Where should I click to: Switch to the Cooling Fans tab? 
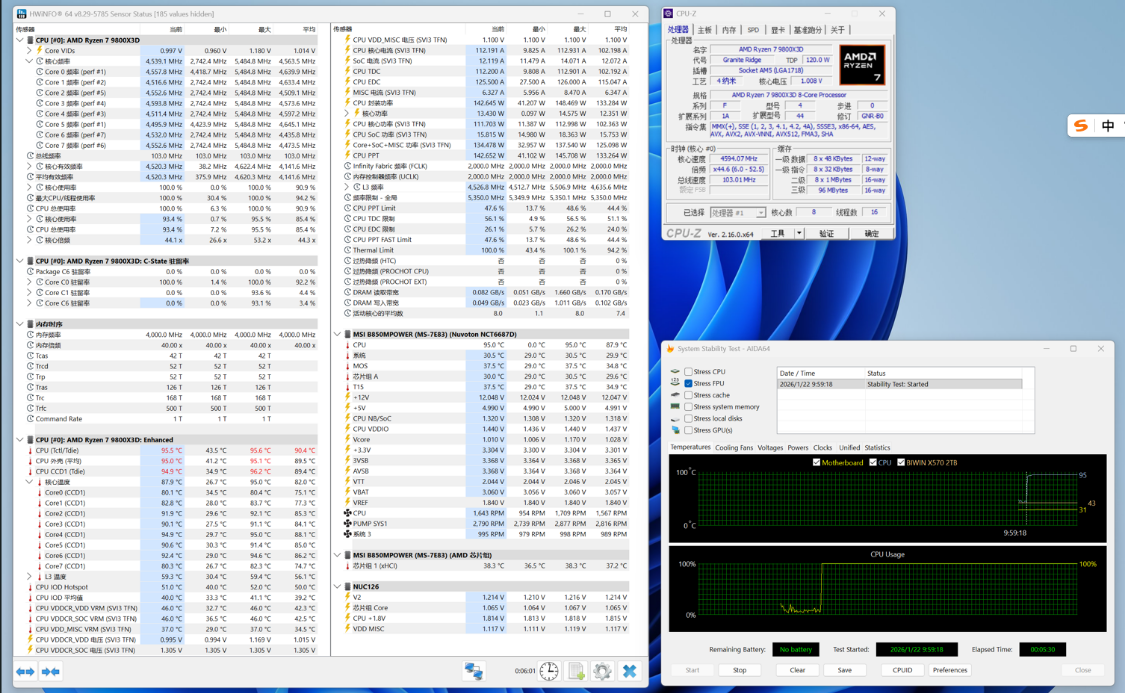pyautogui.click(x=734, y=448)
